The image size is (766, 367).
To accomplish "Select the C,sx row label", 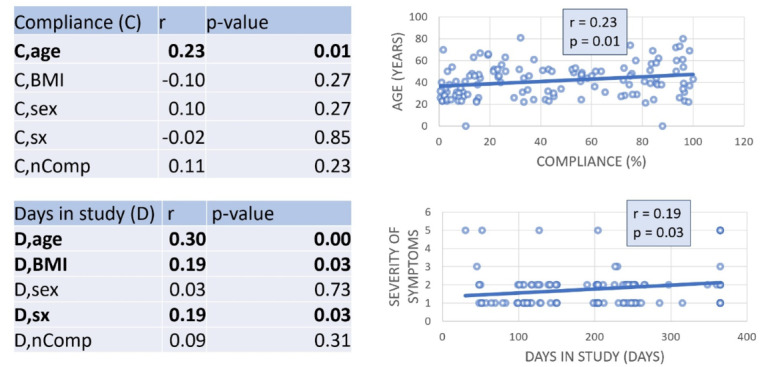I will (32, 138).
